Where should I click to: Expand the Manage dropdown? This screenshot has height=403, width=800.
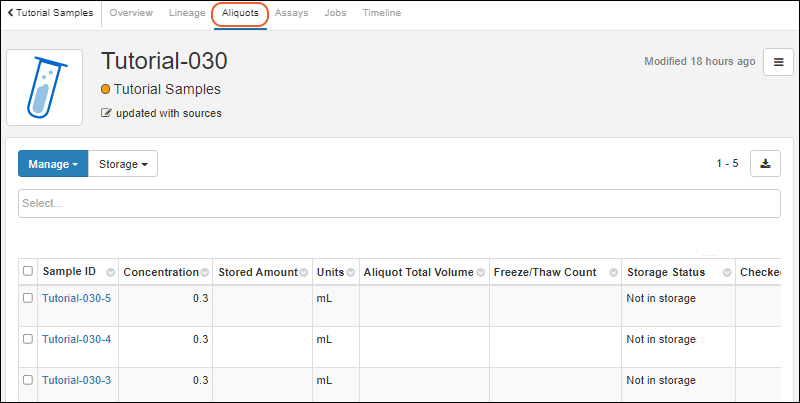point(53,164)
